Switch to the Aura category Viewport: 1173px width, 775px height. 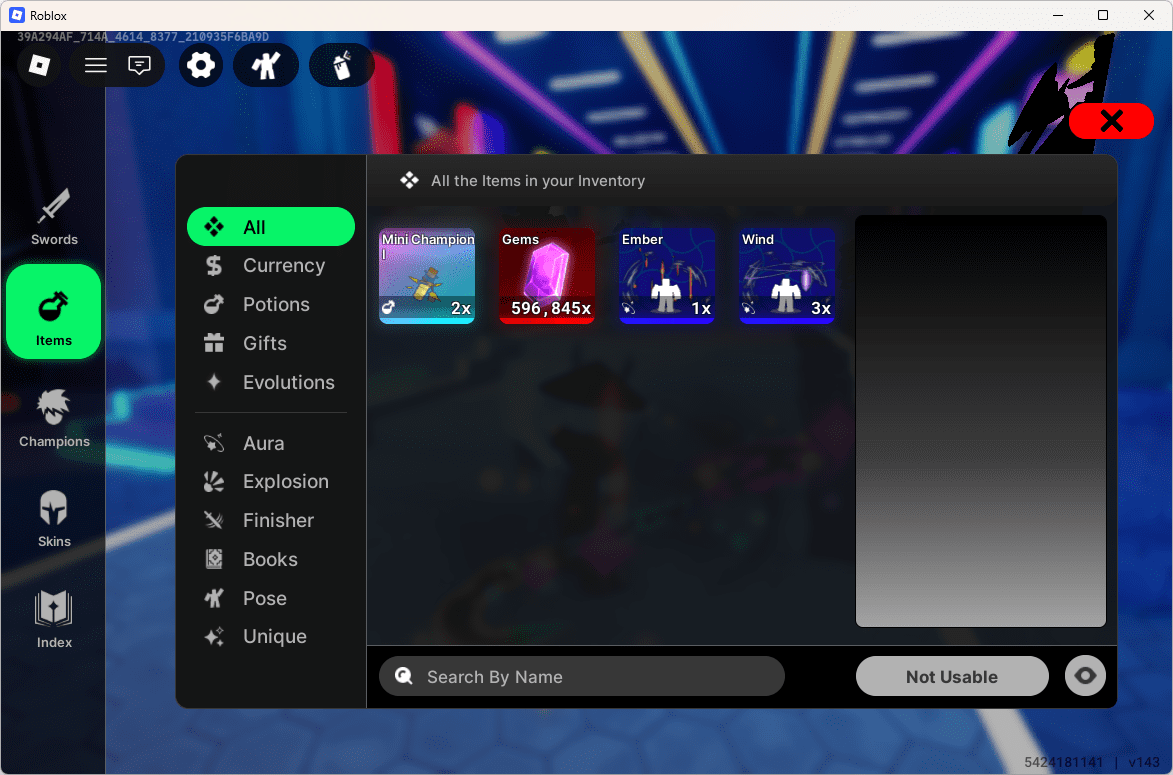(x=263, y=443)
